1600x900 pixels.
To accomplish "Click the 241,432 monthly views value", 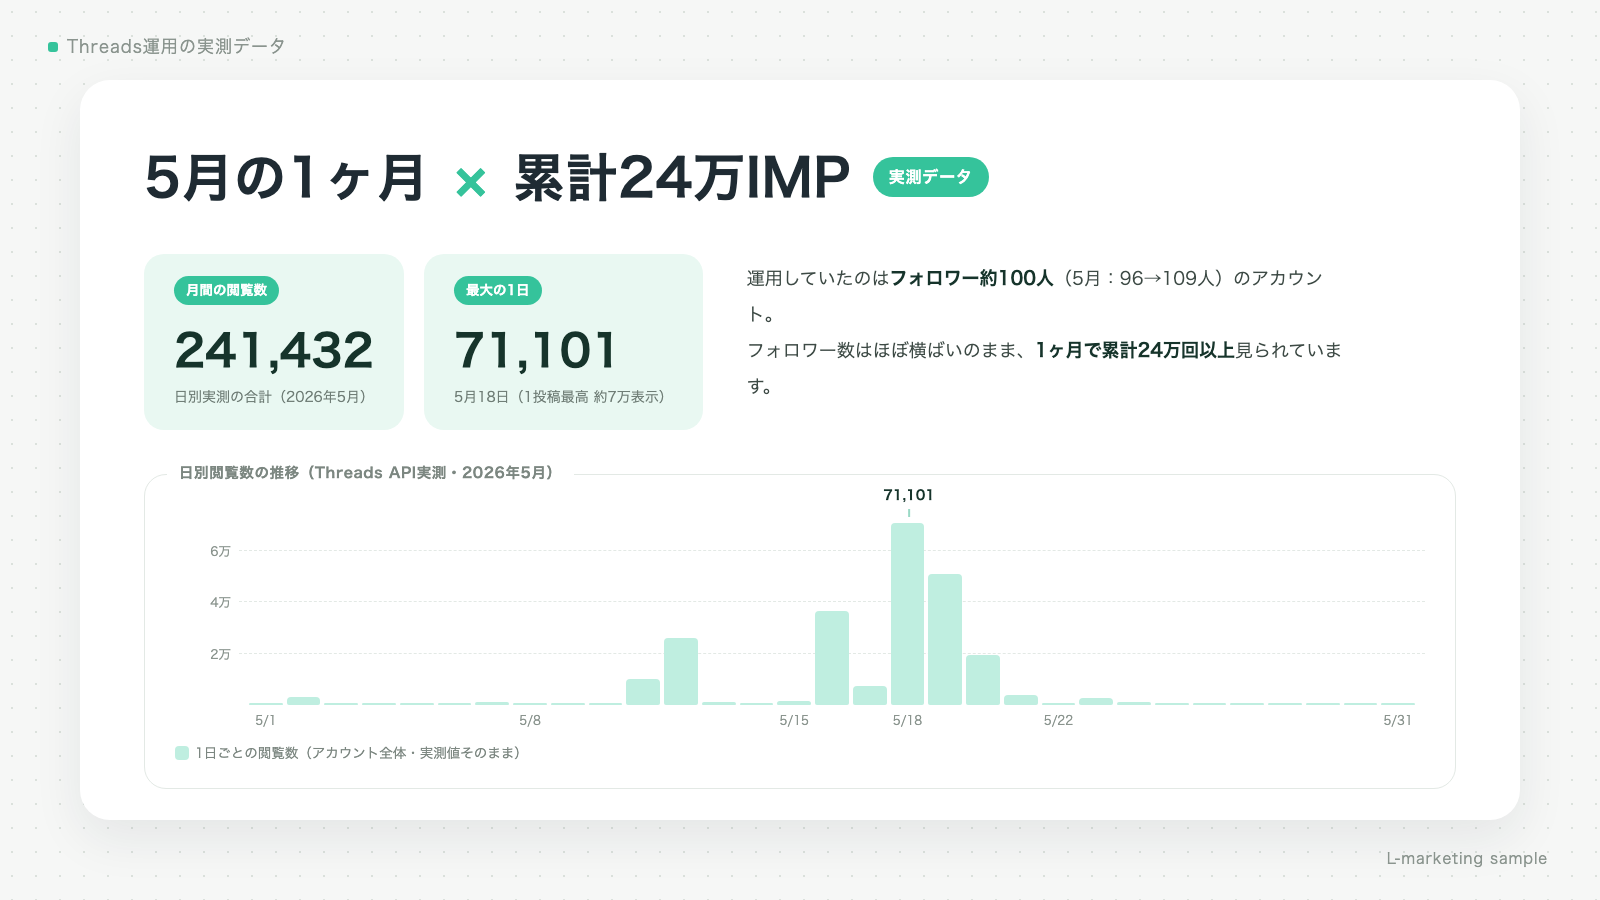I will [x=274, y=350].
